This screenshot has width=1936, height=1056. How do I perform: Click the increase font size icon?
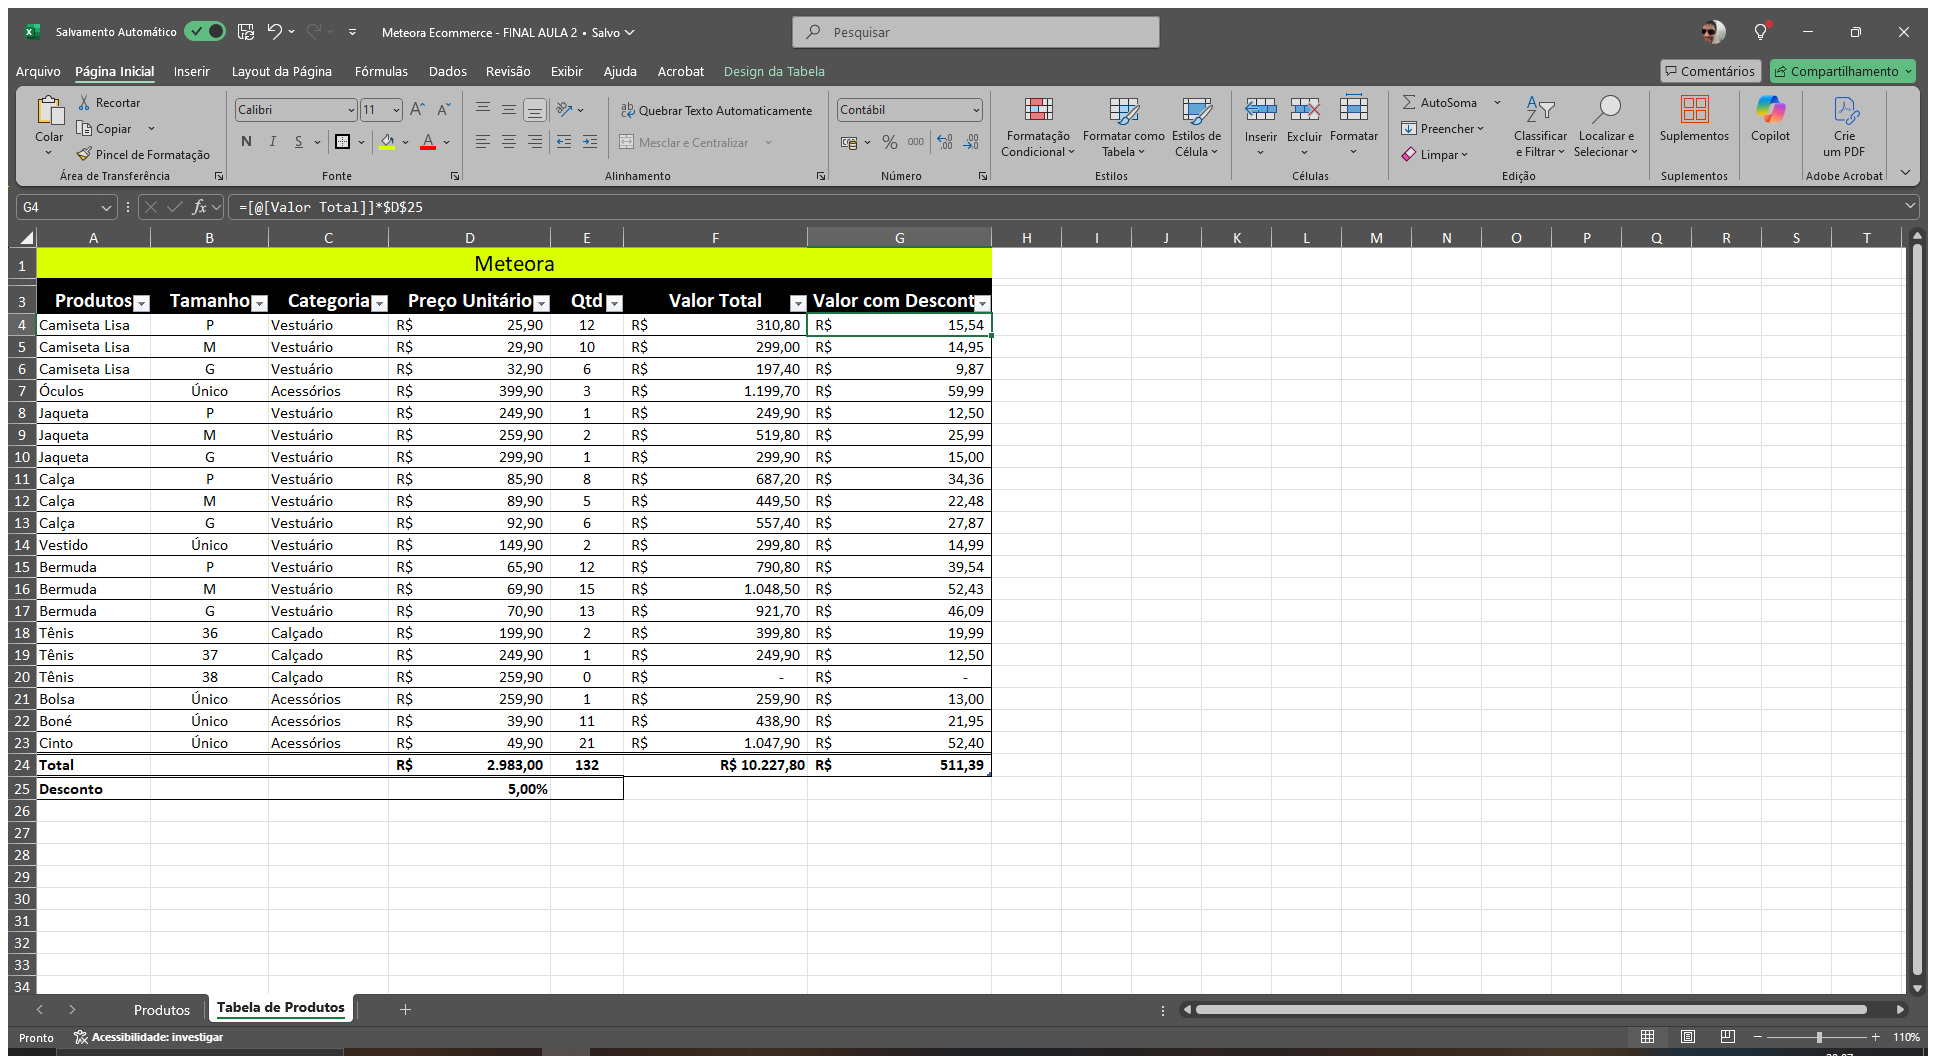click(x=417, y=110)
